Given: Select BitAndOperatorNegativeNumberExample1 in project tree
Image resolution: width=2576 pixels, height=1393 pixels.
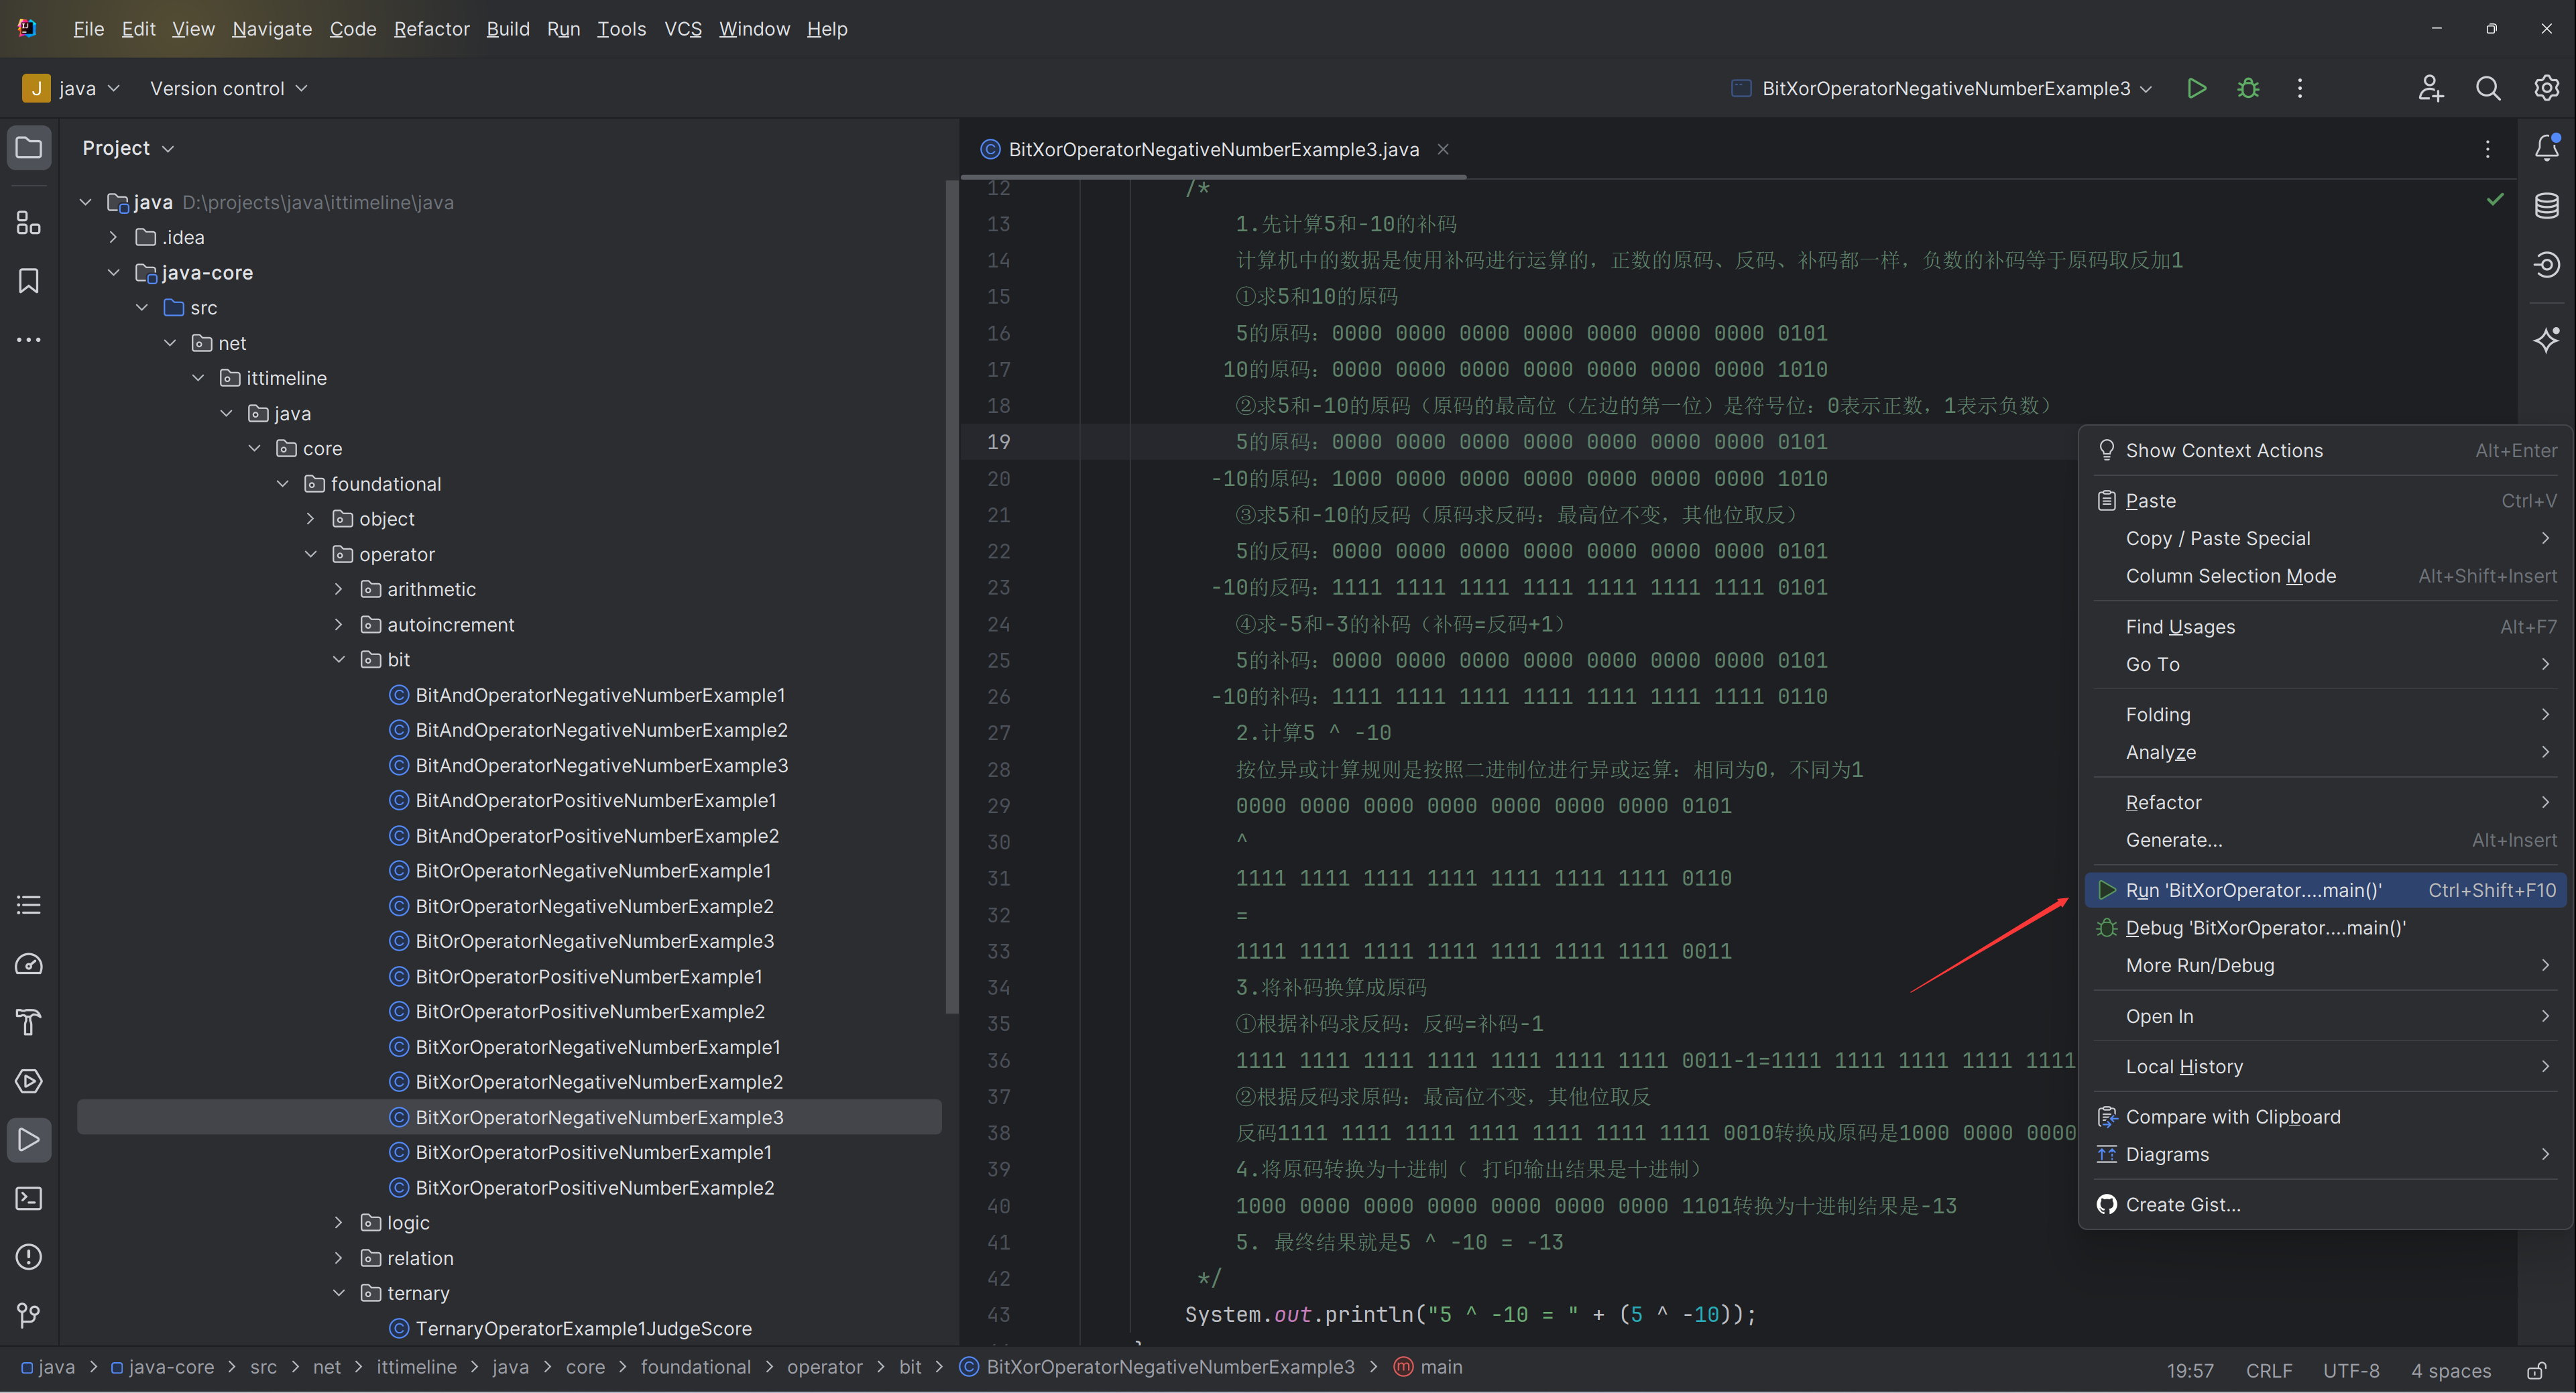Looking at the screenshot, I should 600,695.
